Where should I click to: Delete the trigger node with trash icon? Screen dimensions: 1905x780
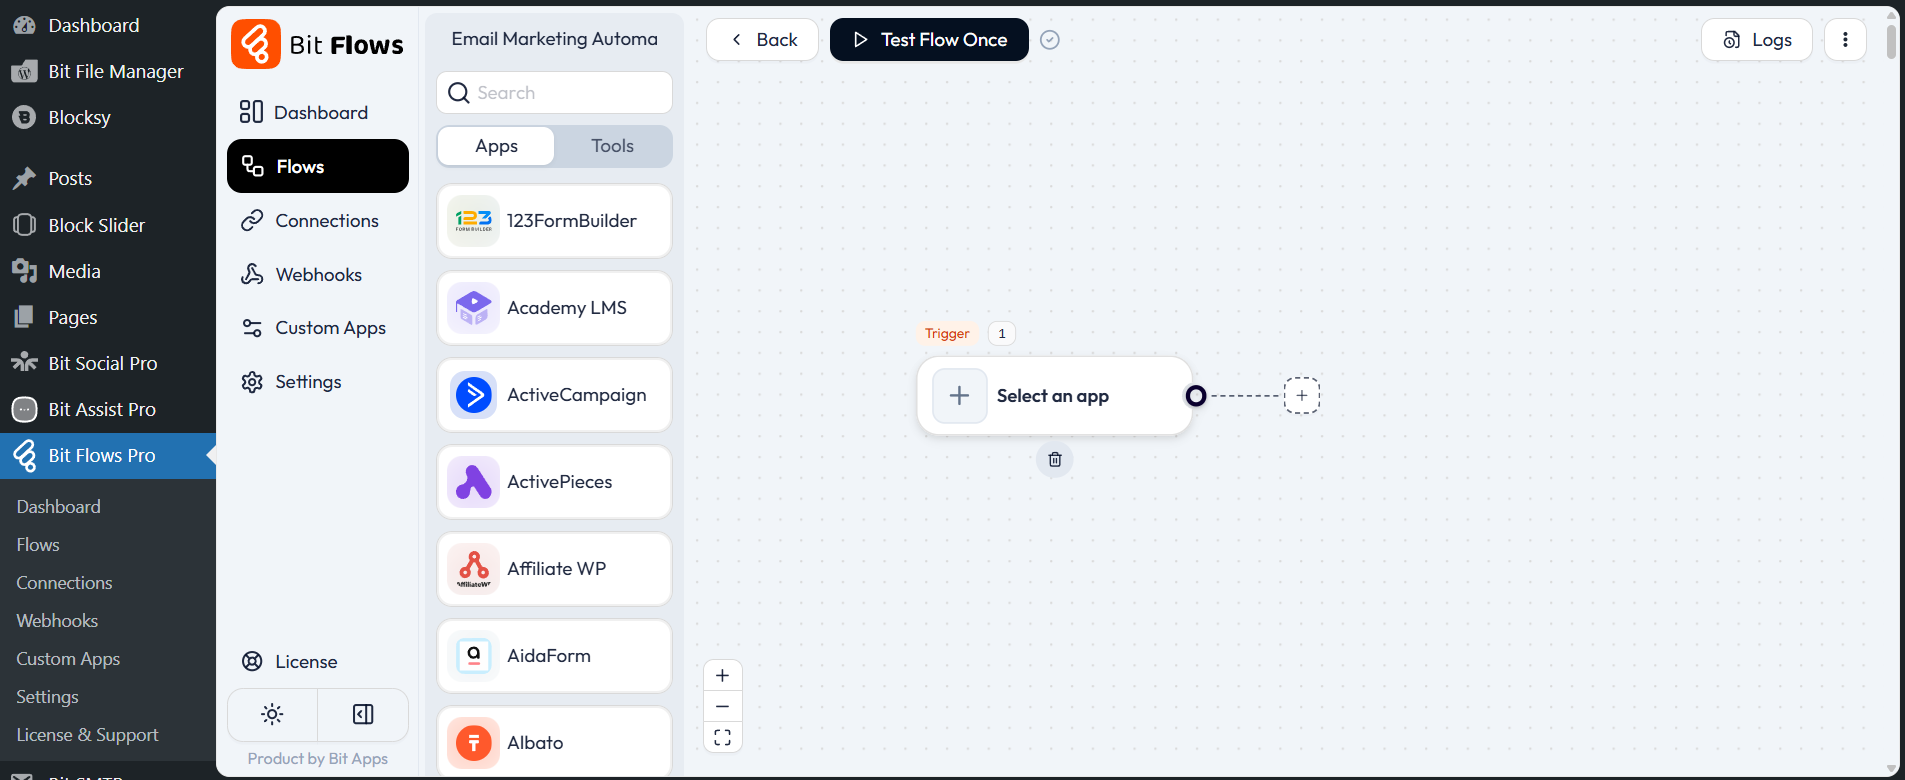click(x=1054, y=460)
